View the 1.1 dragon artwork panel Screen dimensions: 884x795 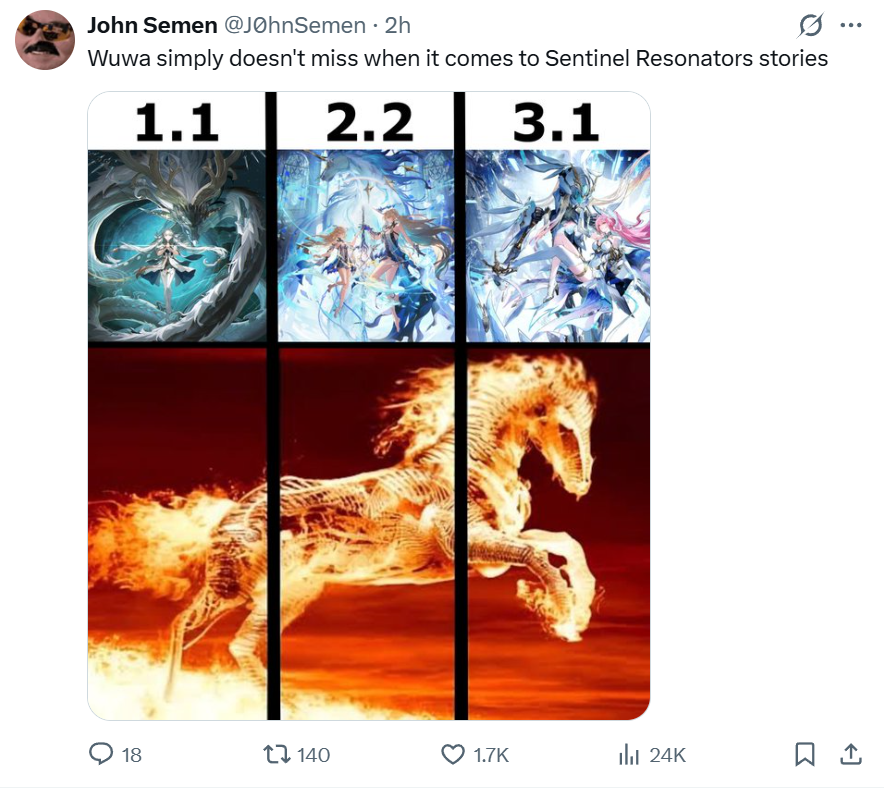tap(177, 246)
